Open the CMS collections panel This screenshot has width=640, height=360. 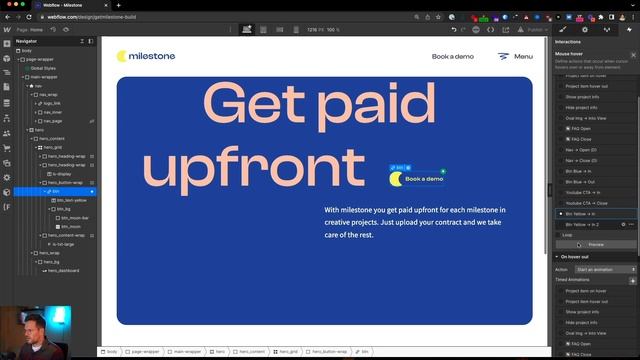coord(7,103)
